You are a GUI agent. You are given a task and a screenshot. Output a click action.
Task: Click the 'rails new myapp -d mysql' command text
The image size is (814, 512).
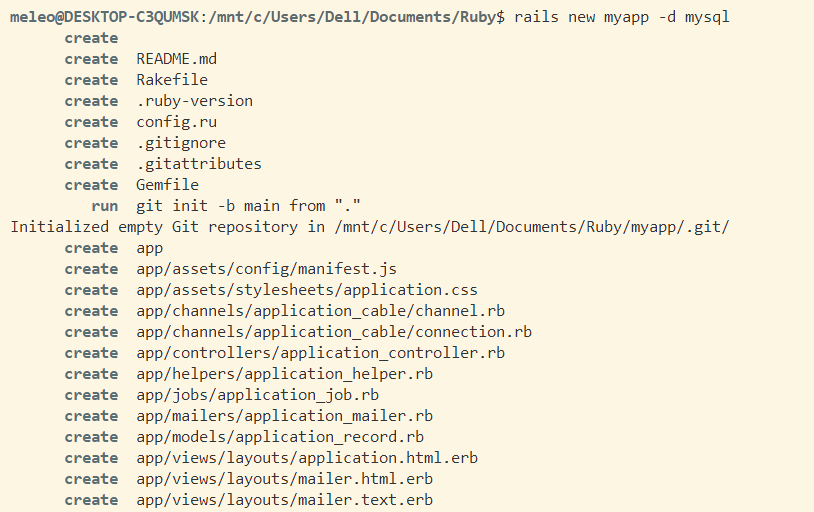pos(622,17)
